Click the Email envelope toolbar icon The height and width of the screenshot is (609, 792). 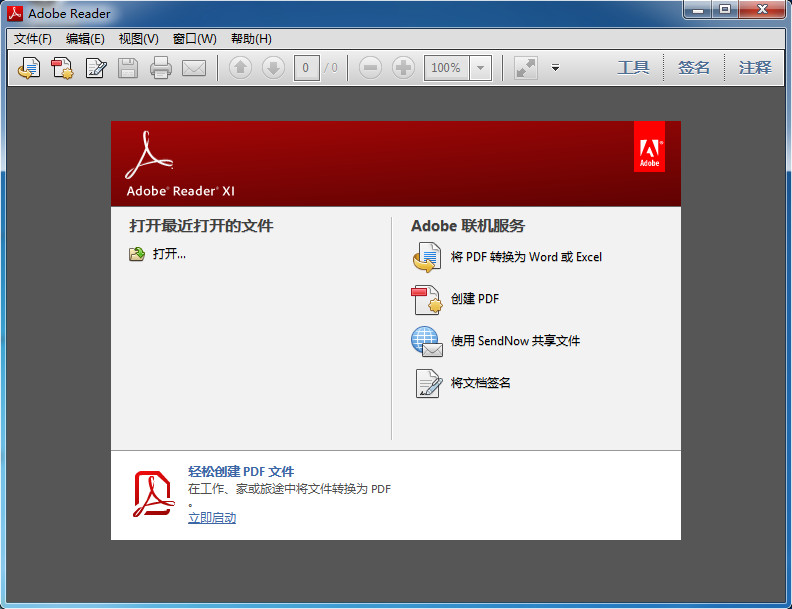(194, 68)
